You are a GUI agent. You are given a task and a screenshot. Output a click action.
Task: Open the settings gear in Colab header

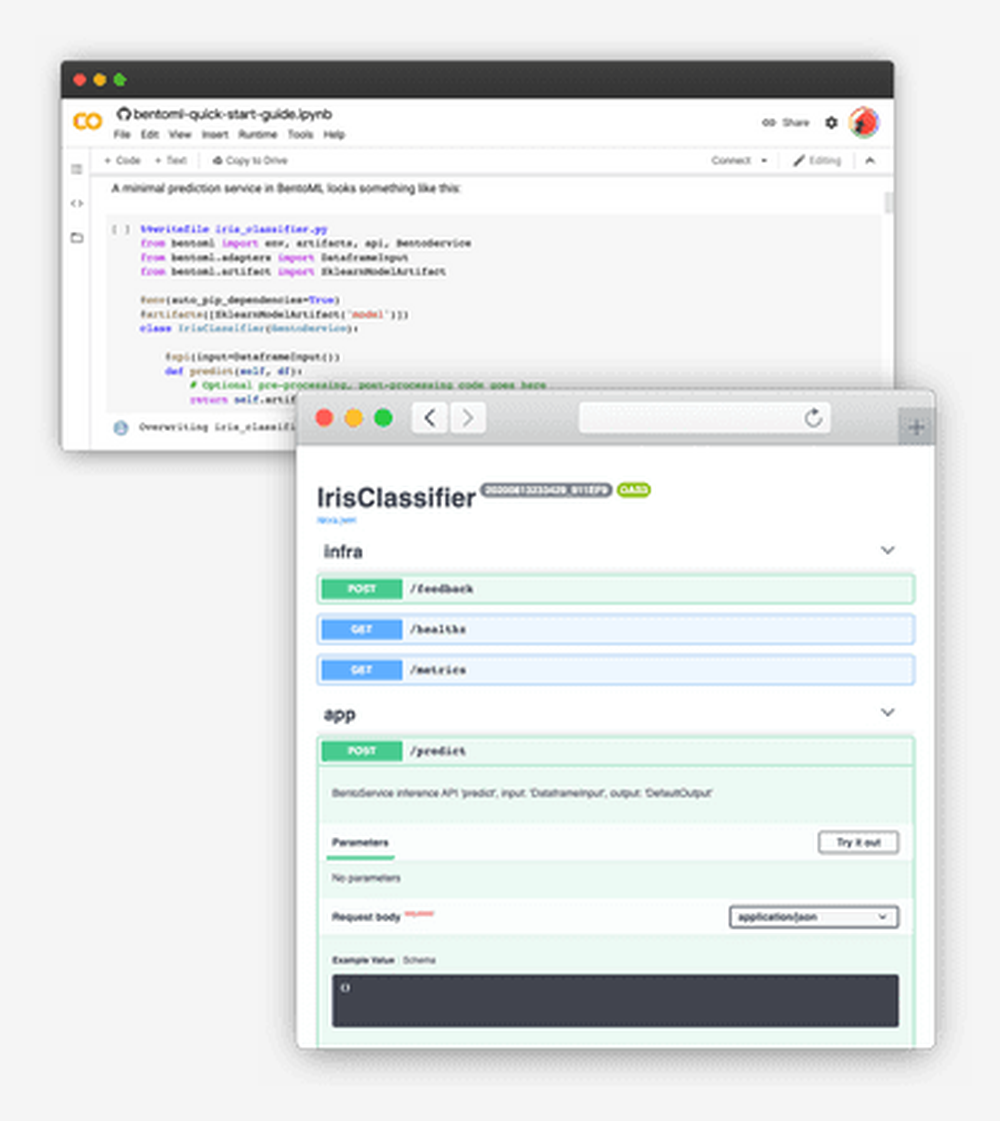(x=831, y=123)
